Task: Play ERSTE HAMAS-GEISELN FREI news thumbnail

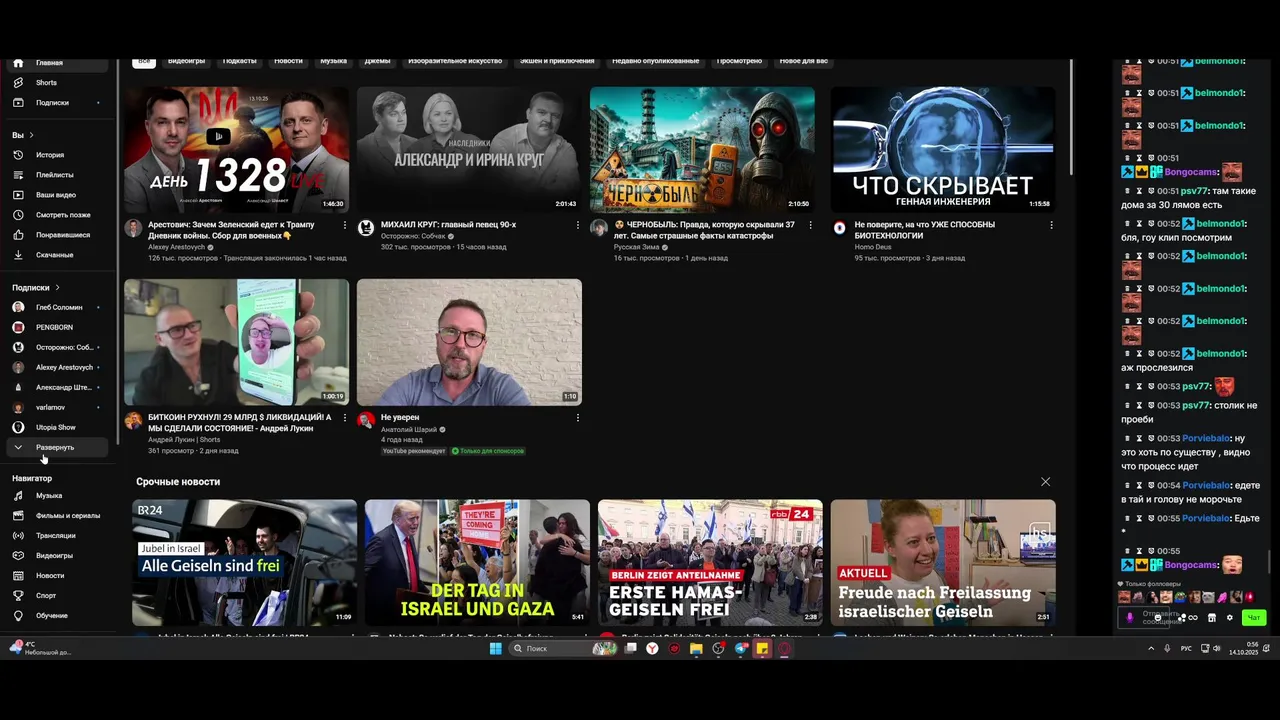Action: coord(710,563)
